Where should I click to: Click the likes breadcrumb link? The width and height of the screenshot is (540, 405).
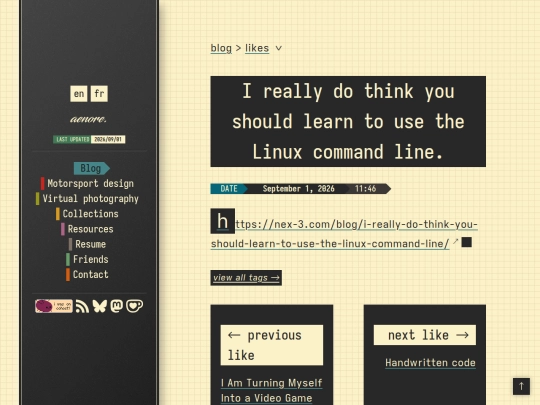(x=257, y=48)
